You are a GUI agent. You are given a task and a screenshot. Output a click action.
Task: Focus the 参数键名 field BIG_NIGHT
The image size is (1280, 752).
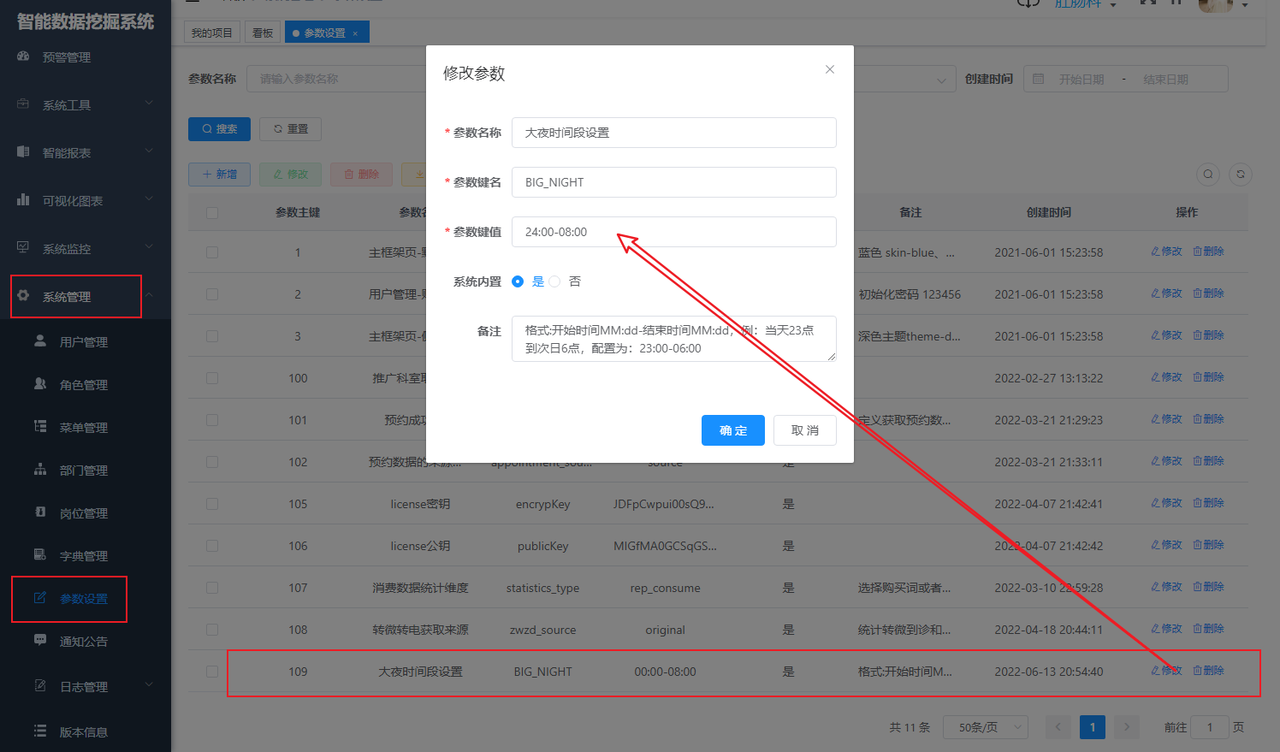(674, 182)
